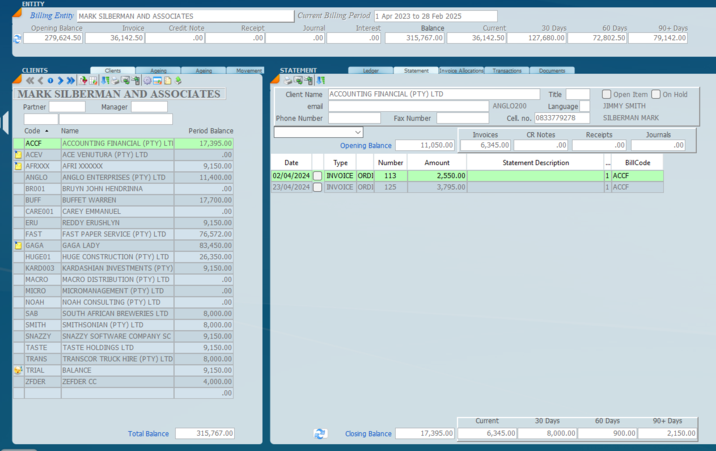Viewport: 716px width, 451px height.
Task: Go to first client record arrow
Action: (30, 81)
